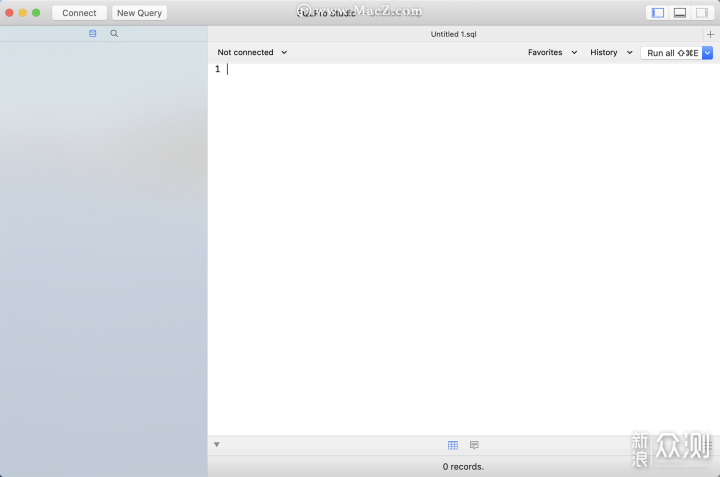
Task: Expand the Run all options arrow
Action: click(708, 53)
